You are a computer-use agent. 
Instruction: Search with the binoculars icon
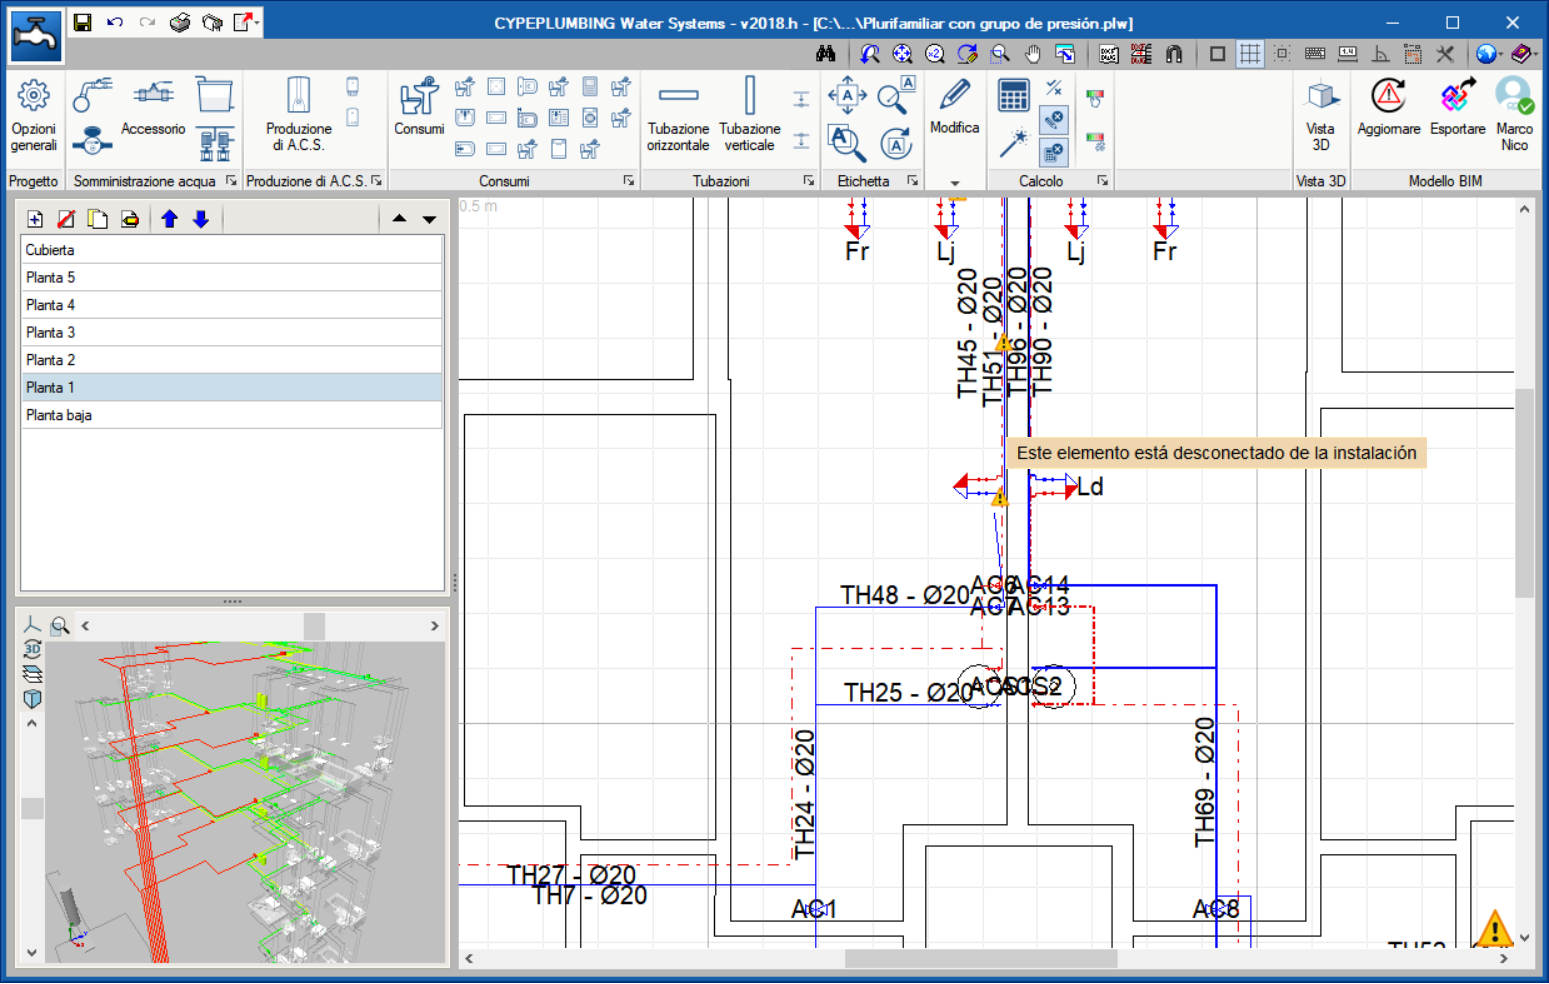826,54
